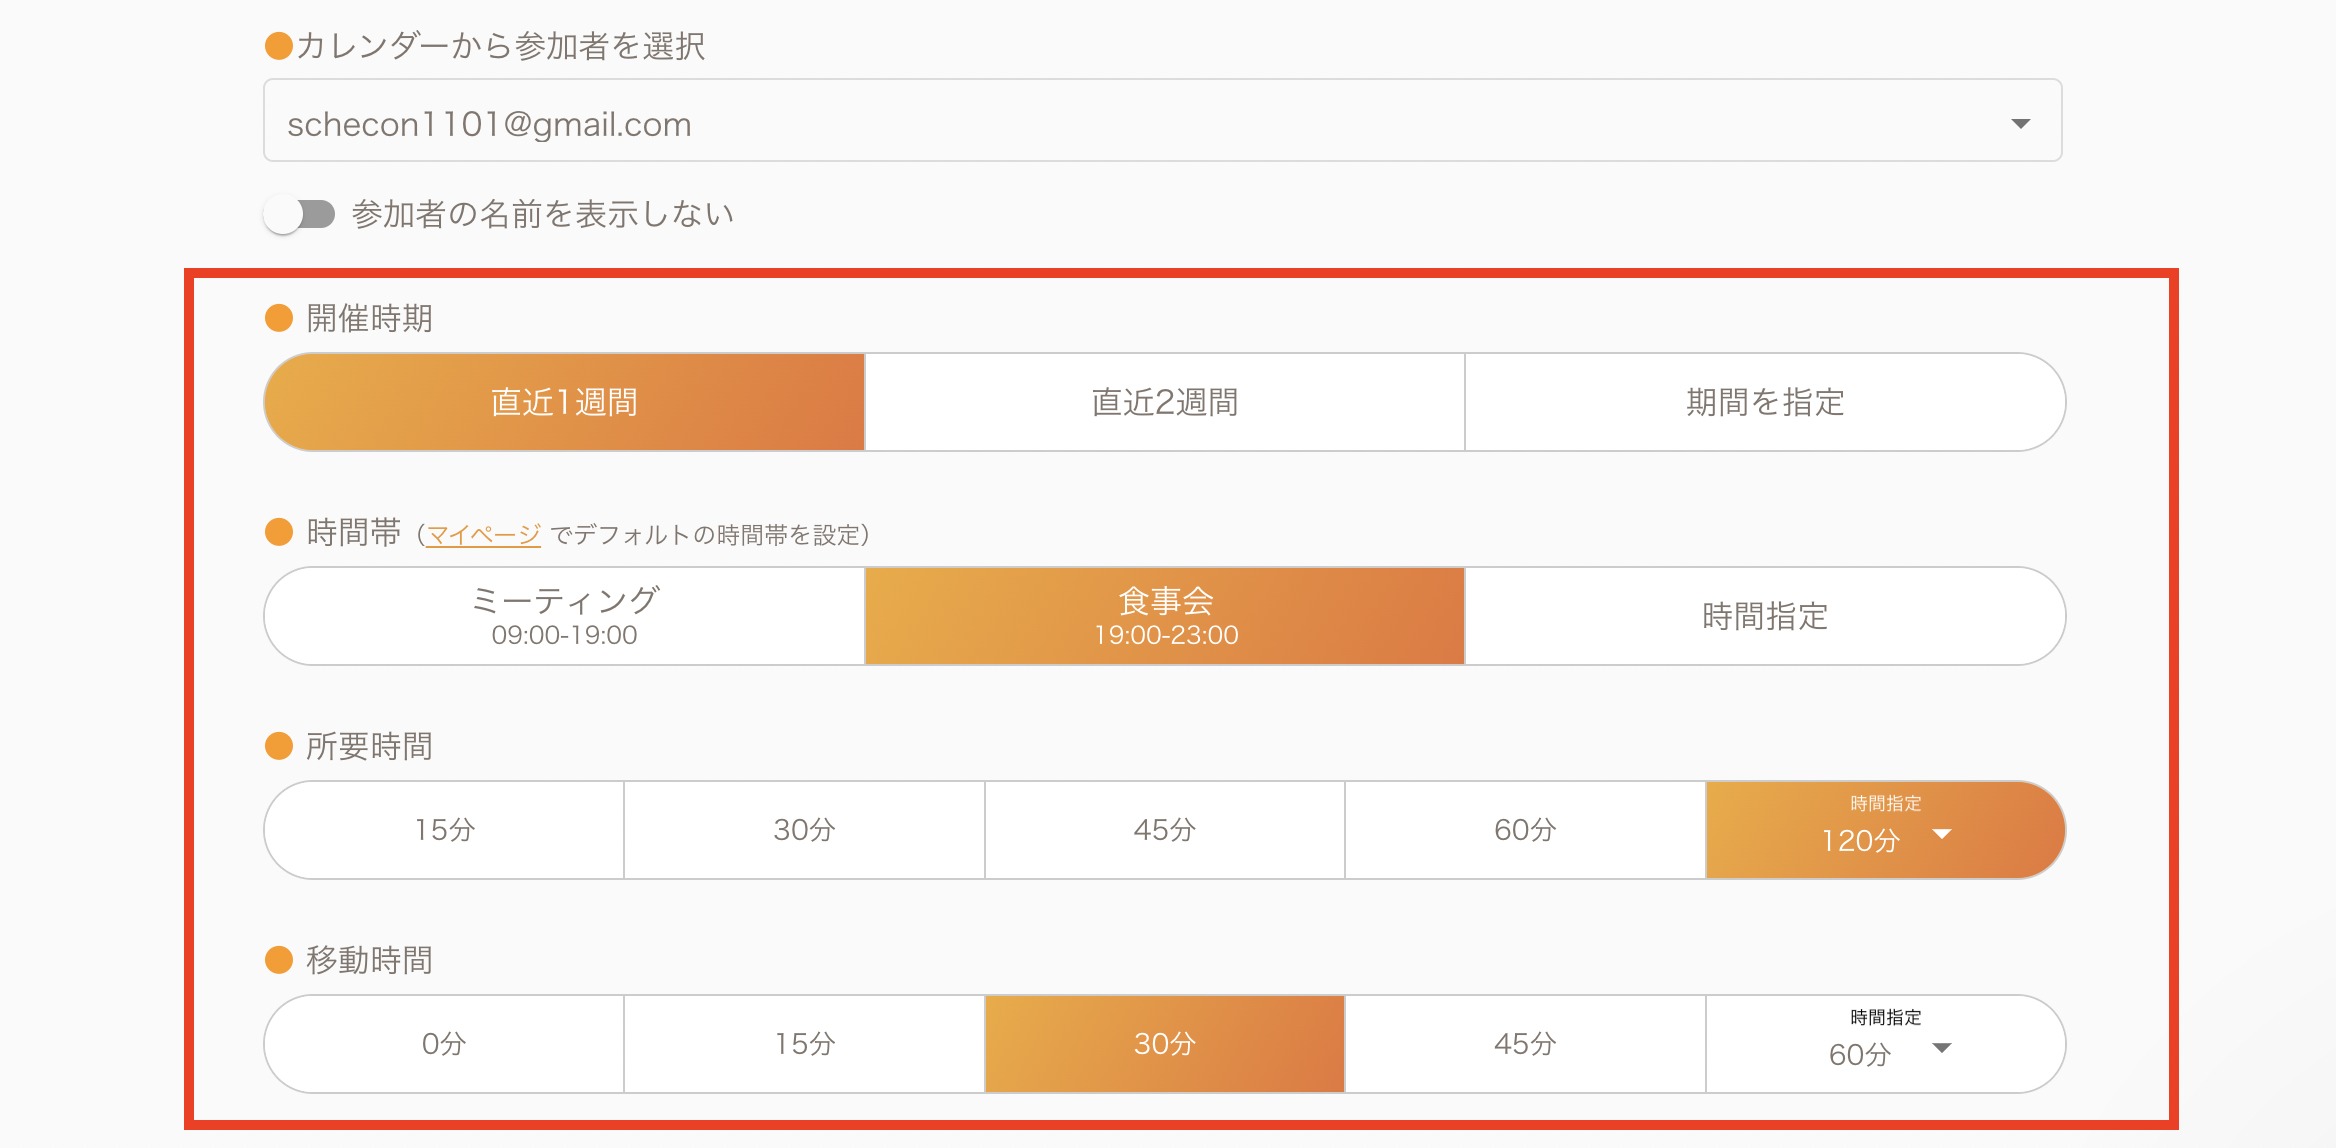Select 食事会 19:00-23:00 time slot
The height and width of the screenshot is (1148, 2336).
point(1164,616)
